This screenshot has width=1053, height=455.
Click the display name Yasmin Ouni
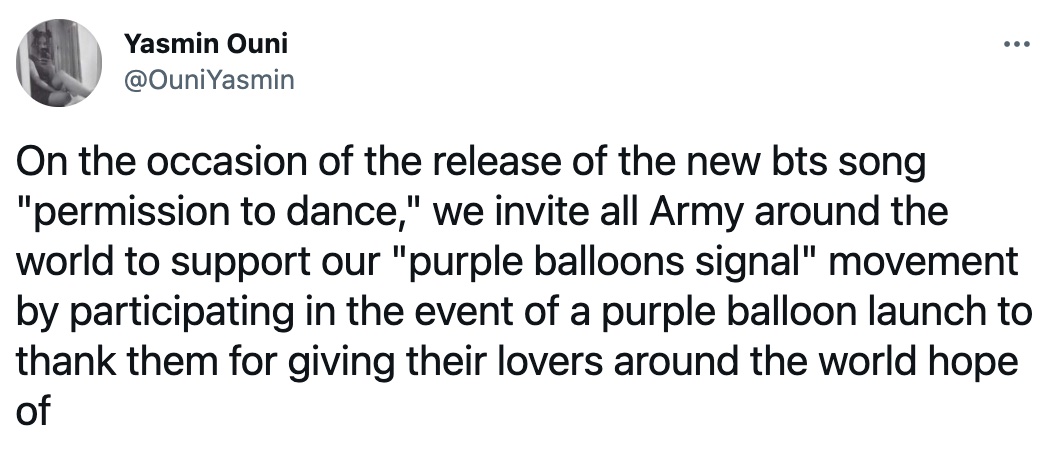(x=206, y=44)
